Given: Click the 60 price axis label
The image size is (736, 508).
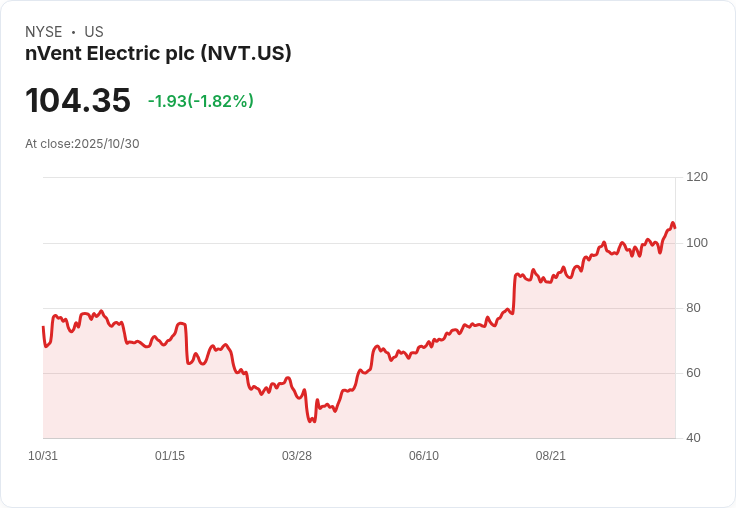Looking at the screenshot, I should coord(693,373).
